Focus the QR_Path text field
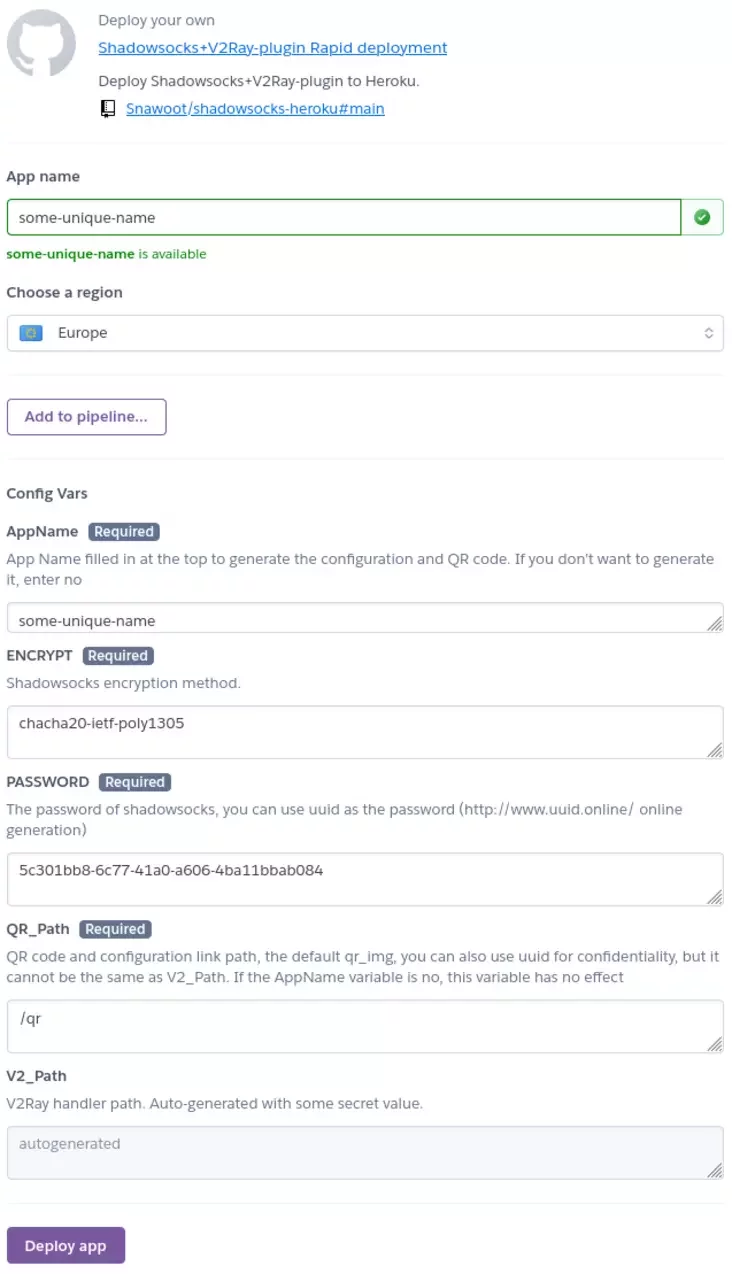The width and height of the screenshot is (732, 1274). (365, 1027)
